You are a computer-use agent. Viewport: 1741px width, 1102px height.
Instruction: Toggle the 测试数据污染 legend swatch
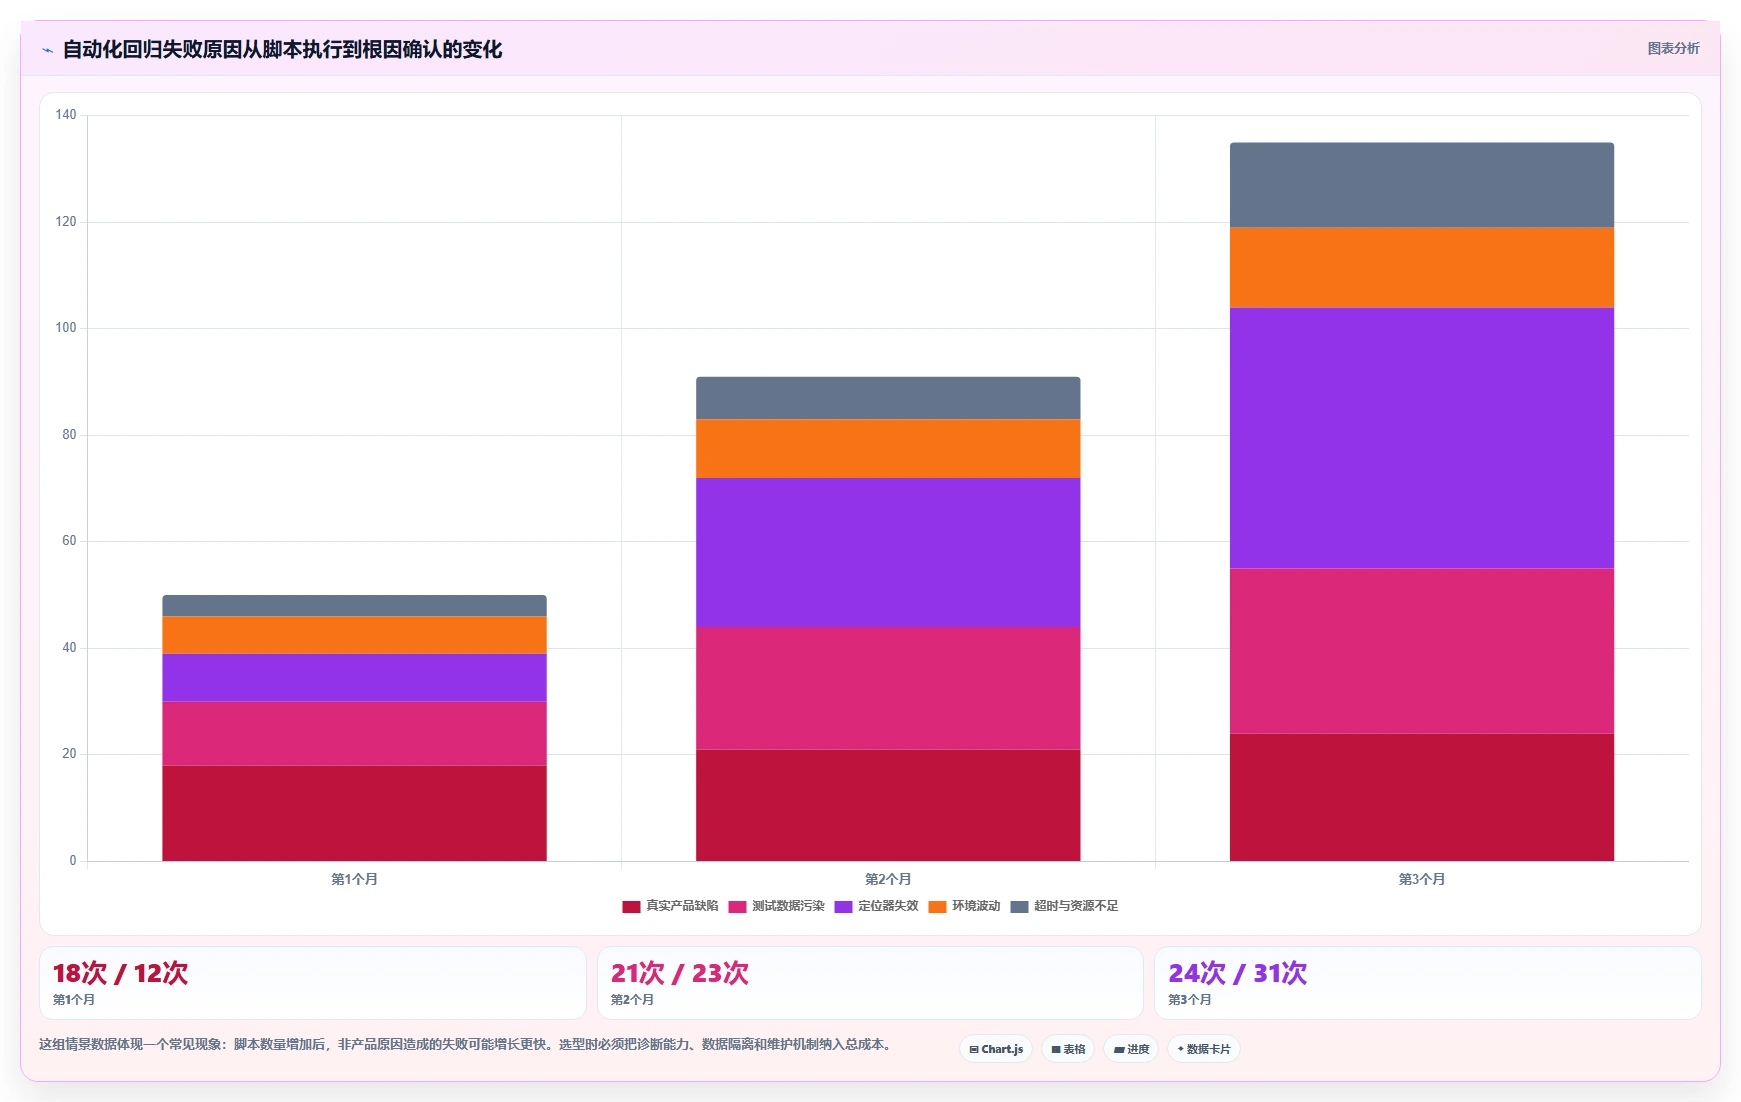(x=737, y=906)
